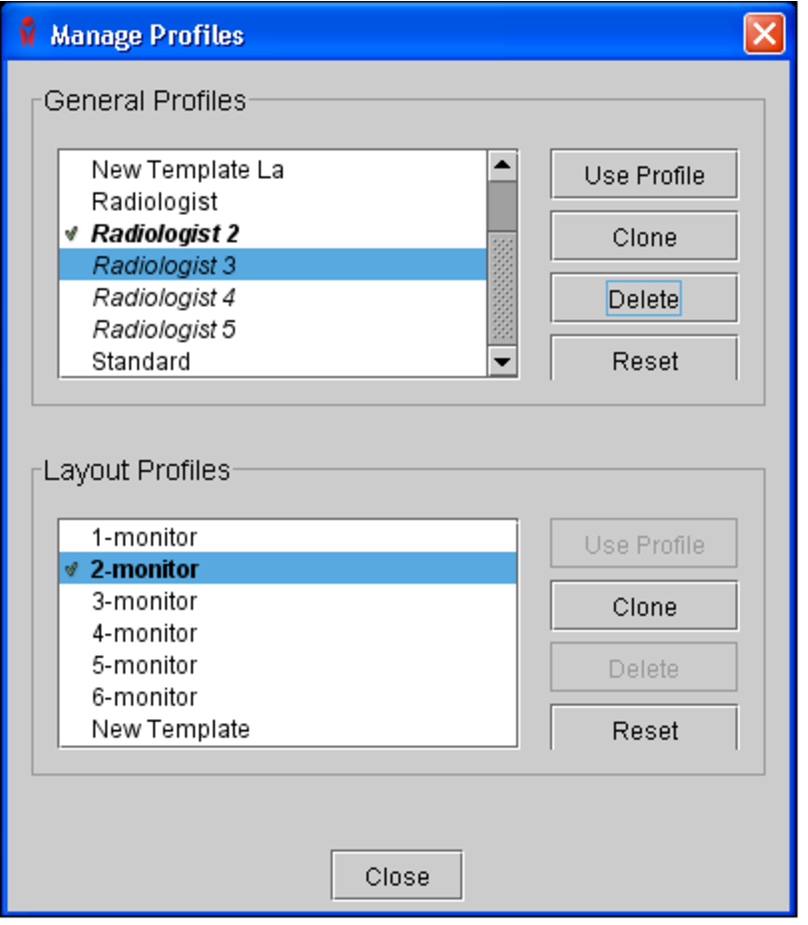Click the app icon in the title bar
The height and width of the screenshot is (925, 808).
[x=28, y=35]
